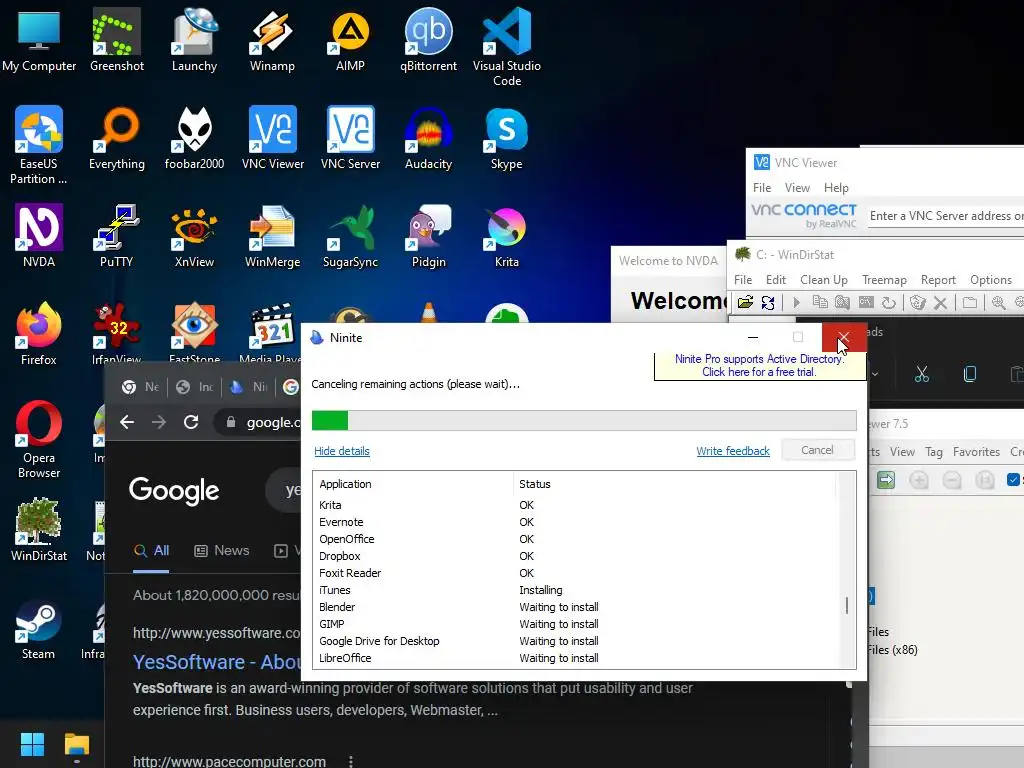Switch to the Ninite browser tab in Chrome
Viewport: 1024px width, 768px height.
249,387
